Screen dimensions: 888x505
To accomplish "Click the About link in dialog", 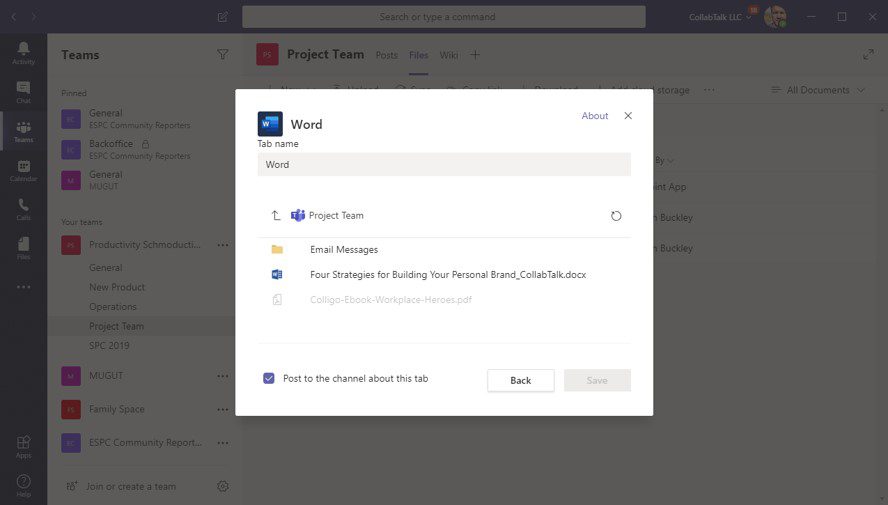I will 594,115.
